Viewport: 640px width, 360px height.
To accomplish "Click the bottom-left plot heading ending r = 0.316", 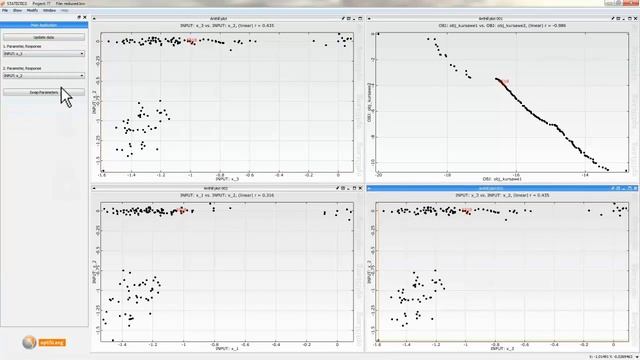I will point(227,196).
